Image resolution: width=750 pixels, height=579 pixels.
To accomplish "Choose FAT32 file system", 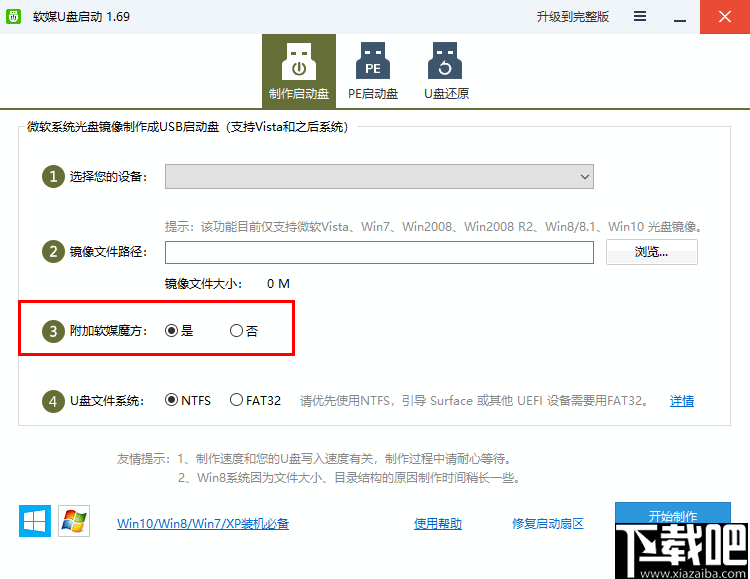I will coord(255,400).
